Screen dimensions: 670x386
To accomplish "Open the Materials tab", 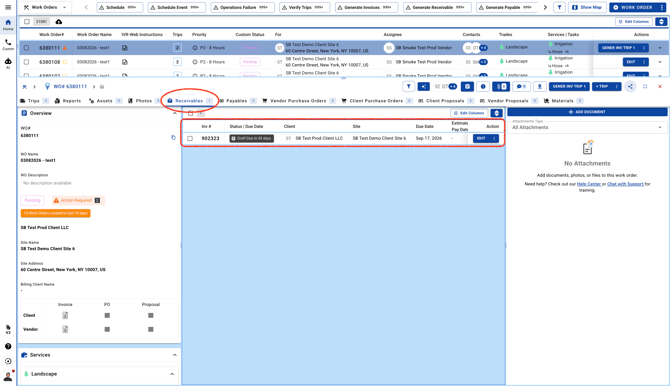I will (563, 101).
